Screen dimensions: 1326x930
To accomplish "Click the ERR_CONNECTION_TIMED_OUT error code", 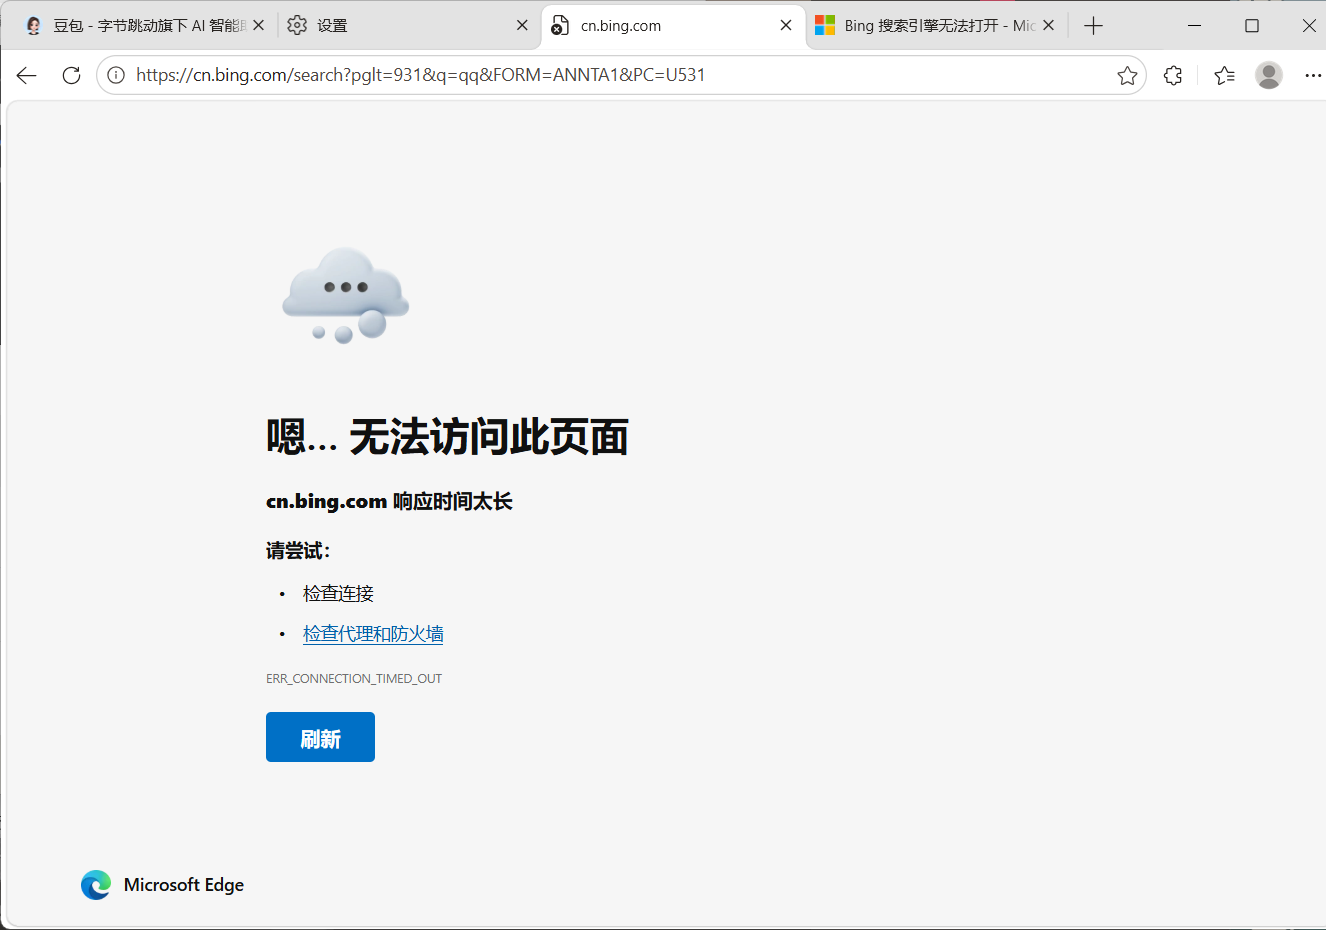I will pos(354,678).
